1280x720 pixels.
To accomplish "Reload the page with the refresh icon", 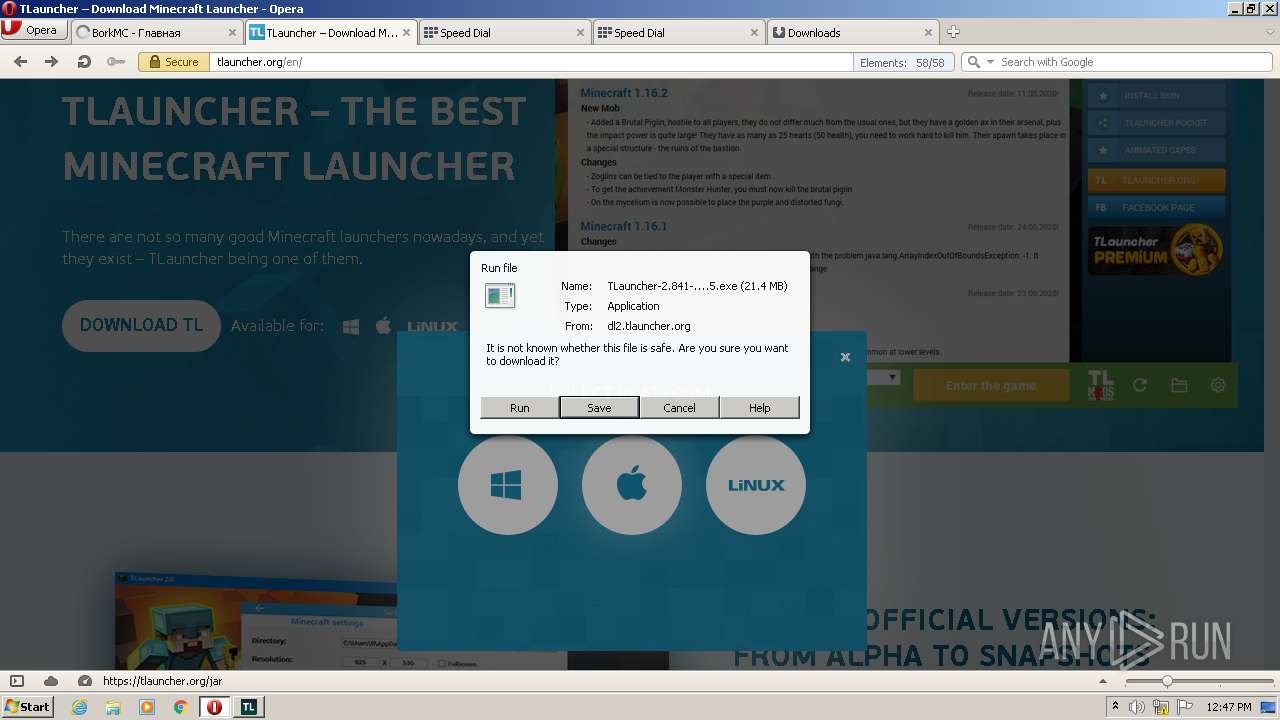I will point(84,62).
